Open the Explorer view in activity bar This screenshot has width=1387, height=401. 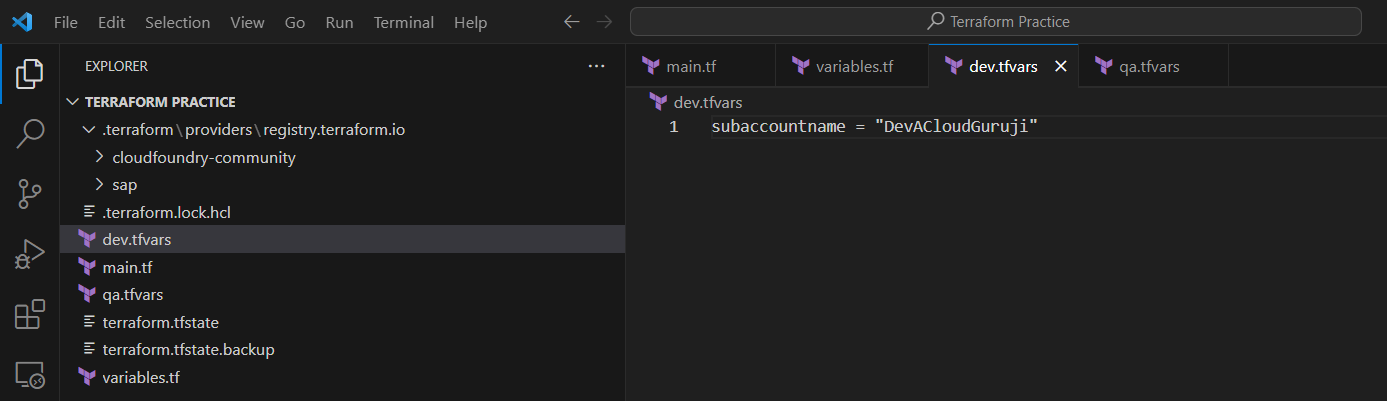[30, 73]
